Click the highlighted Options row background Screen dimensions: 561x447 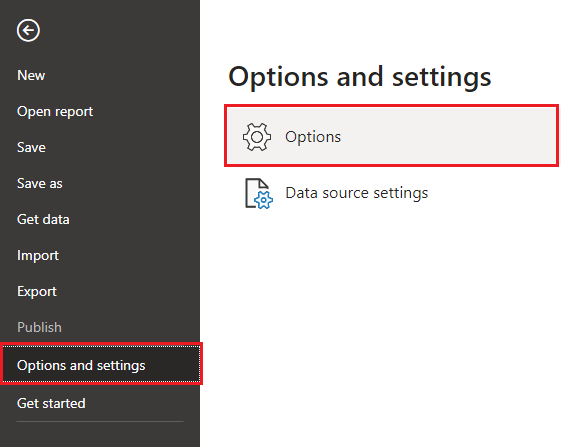(392, 136)
